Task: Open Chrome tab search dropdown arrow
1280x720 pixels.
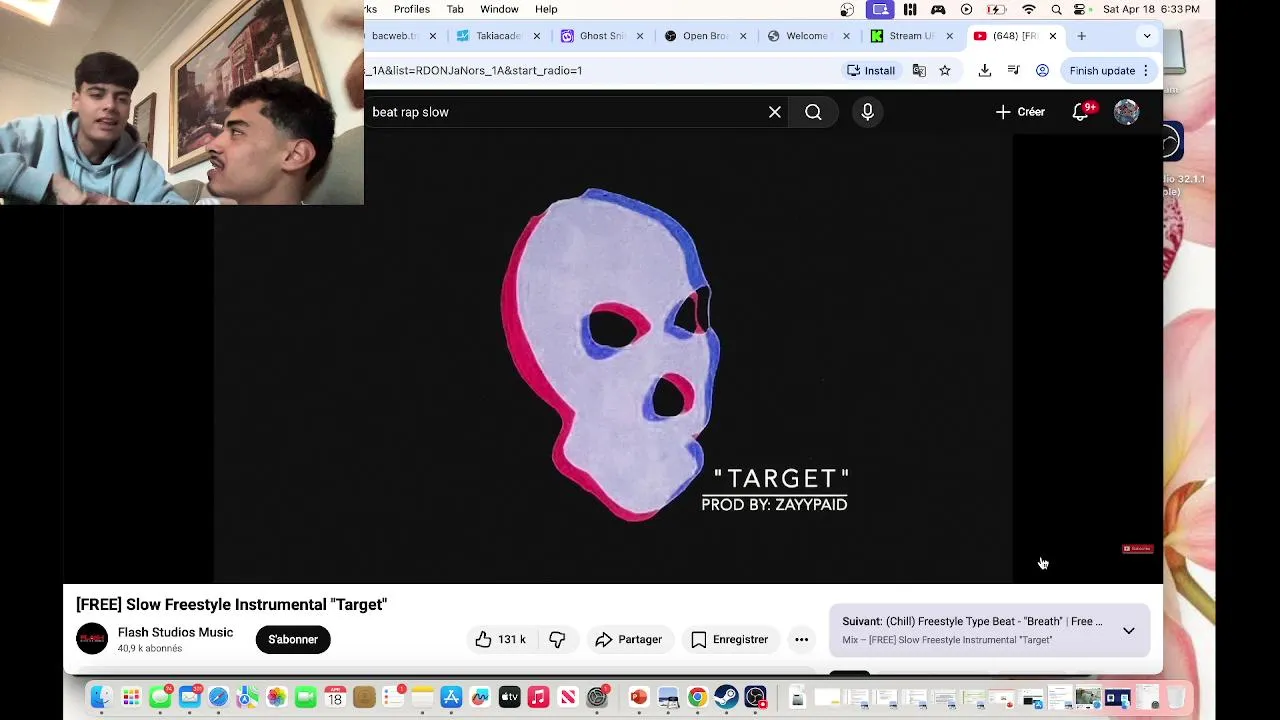Action: 1147,36
